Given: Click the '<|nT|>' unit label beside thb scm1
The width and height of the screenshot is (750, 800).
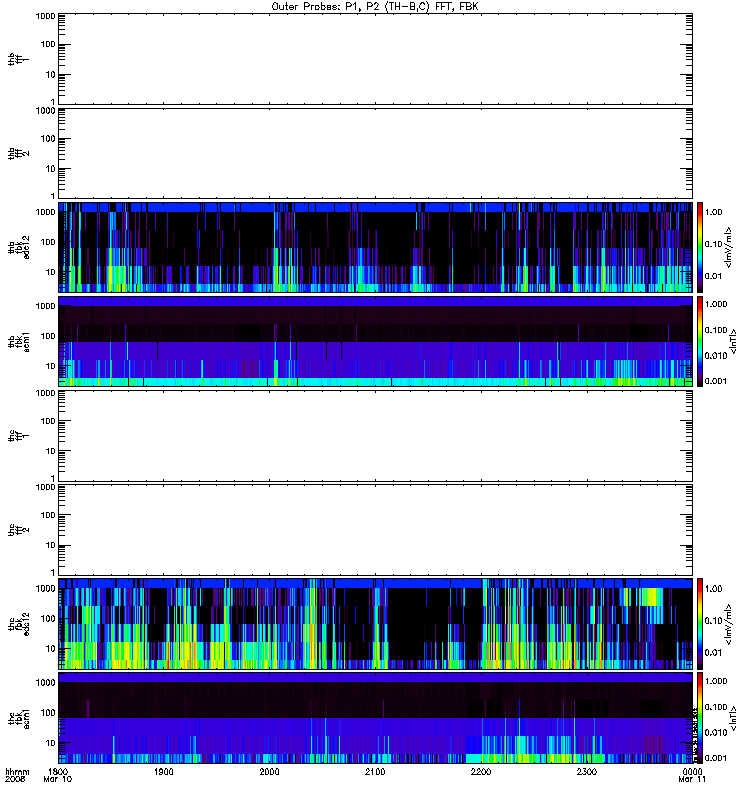Looking at the screenshot, I should pyautogui.click(x=734, y=341).
